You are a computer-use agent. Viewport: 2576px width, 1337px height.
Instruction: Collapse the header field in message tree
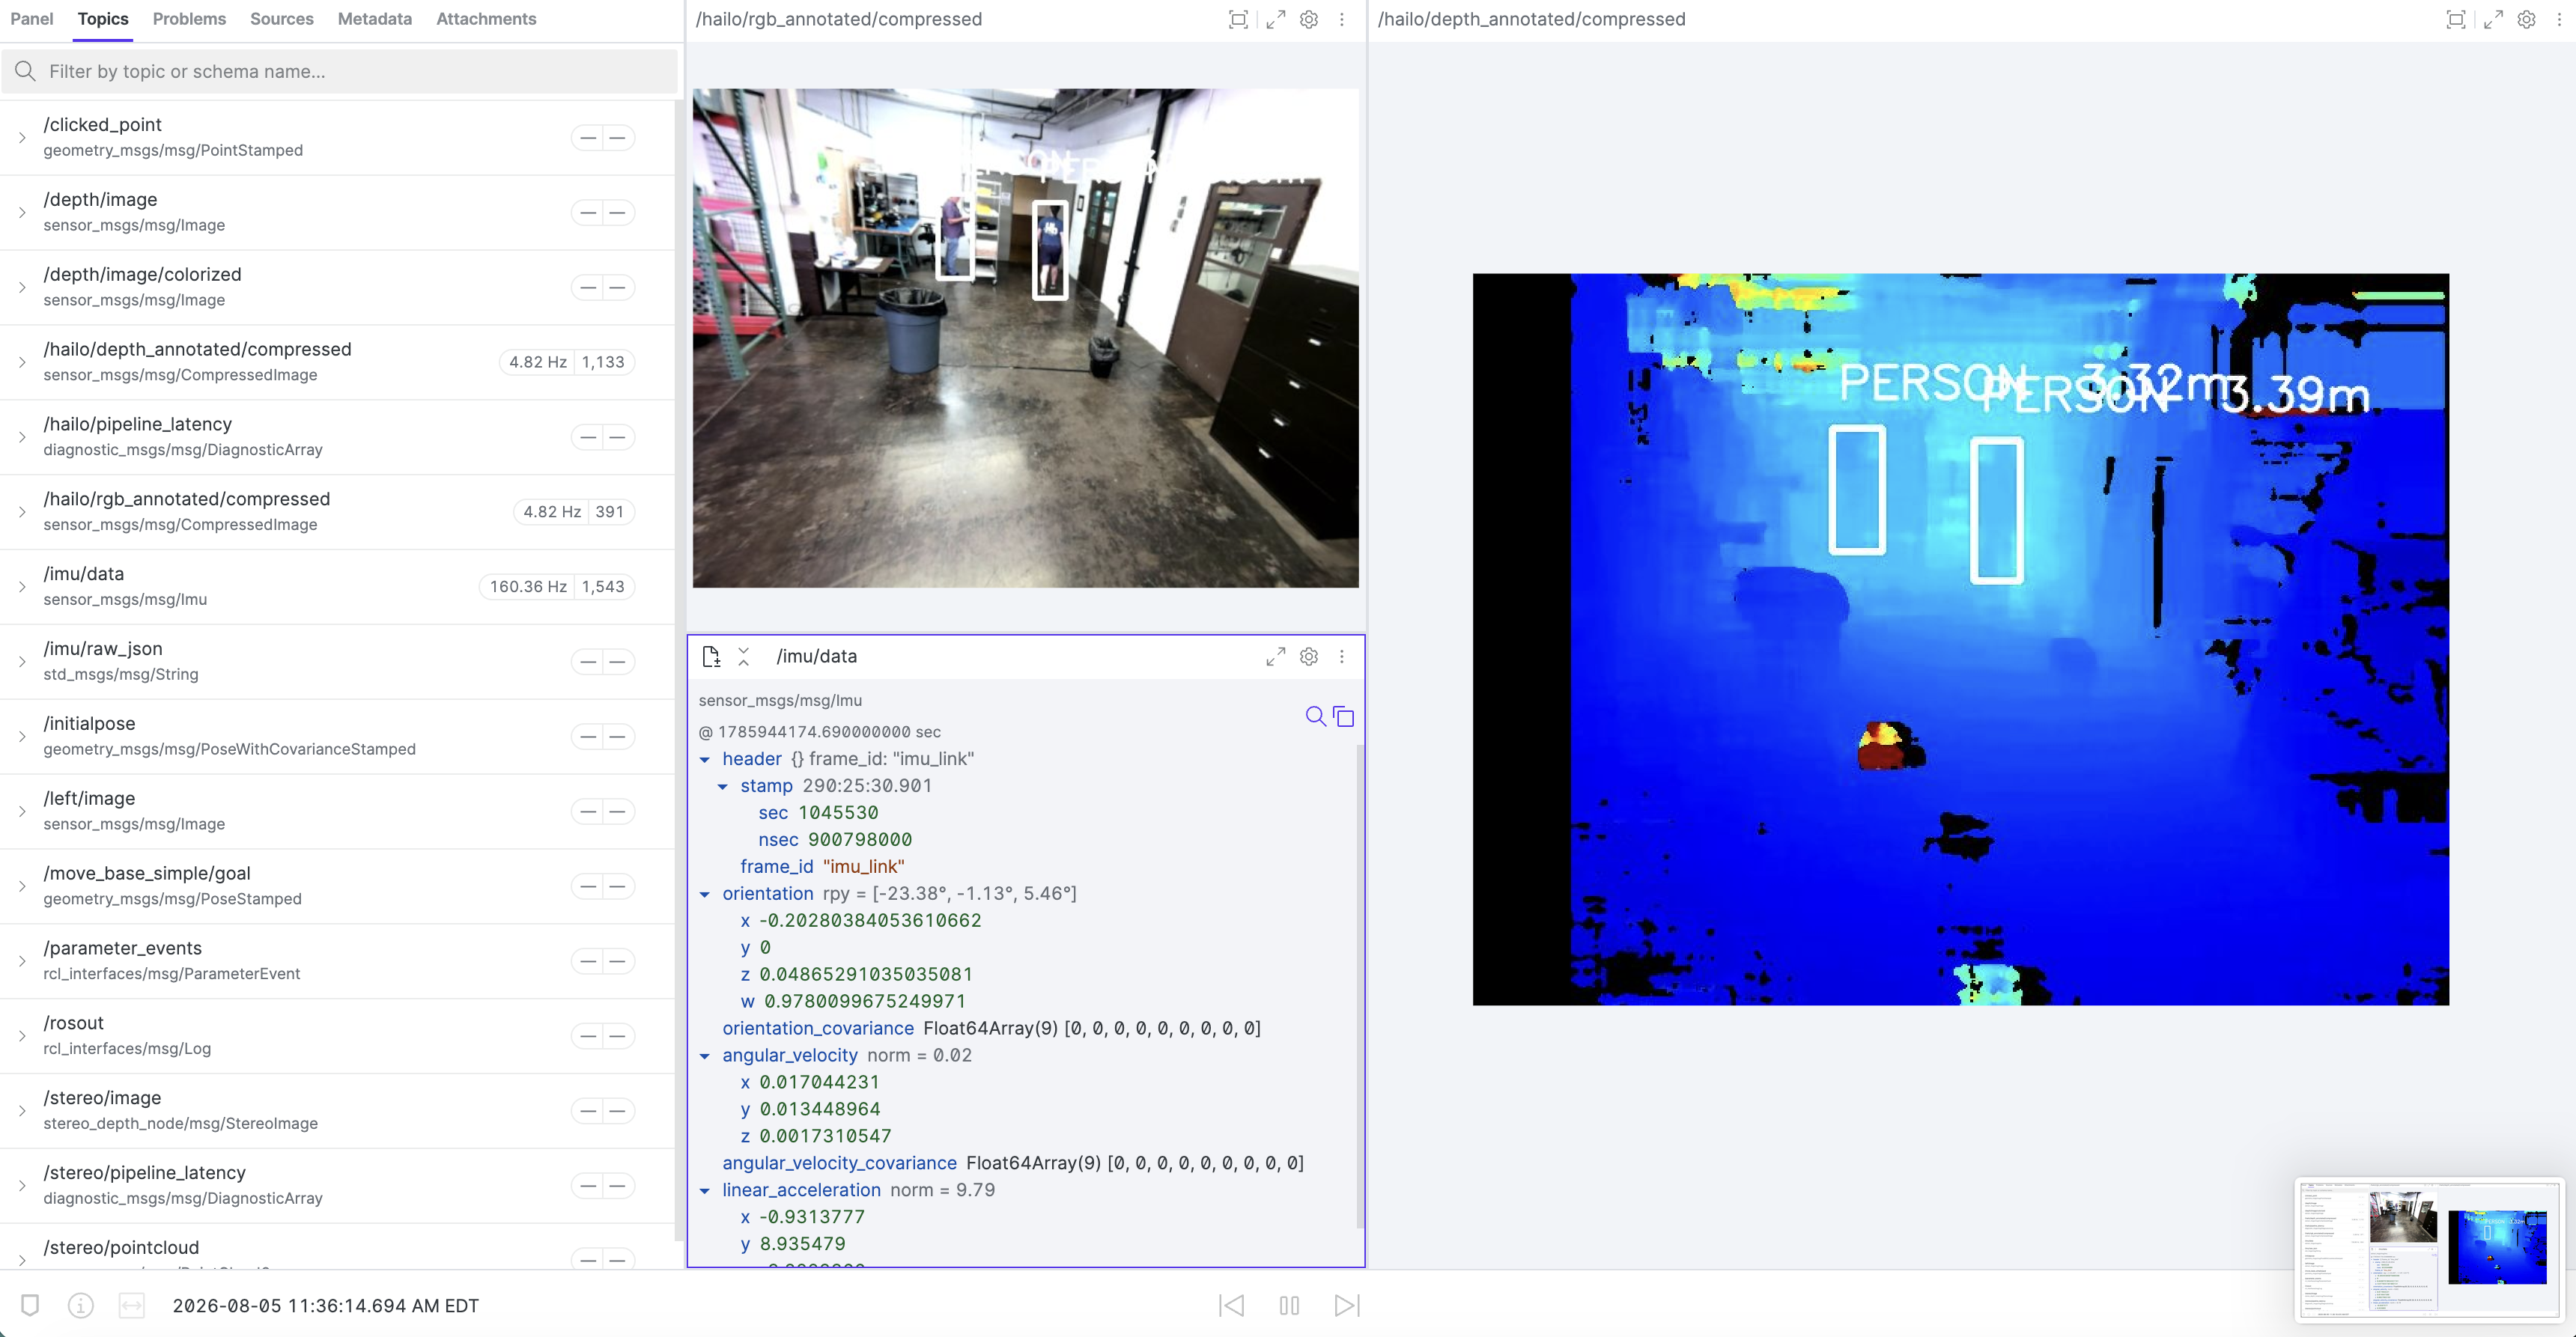(705, 759)
